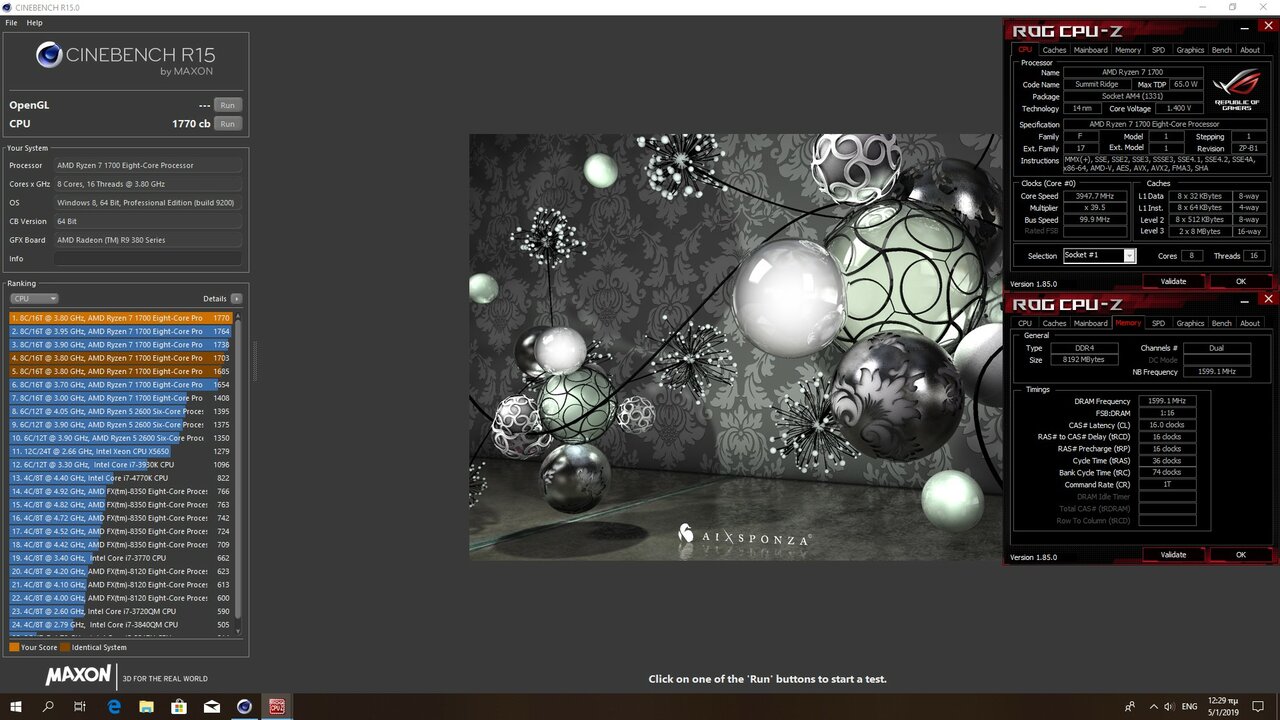Select ranking entry 11 Intel Xeon X5650

pos(121,451)
